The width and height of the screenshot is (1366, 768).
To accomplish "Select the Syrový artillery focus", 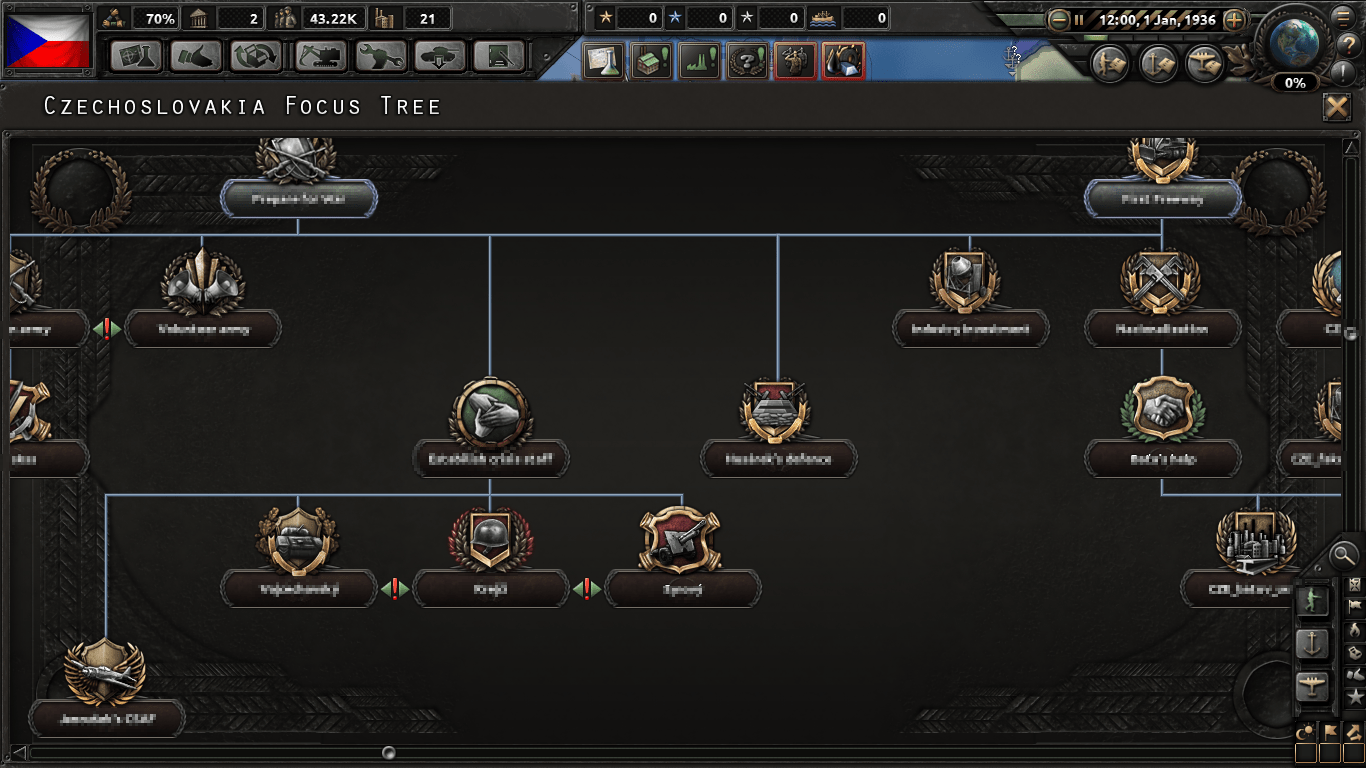I will (x=682, y=588).
